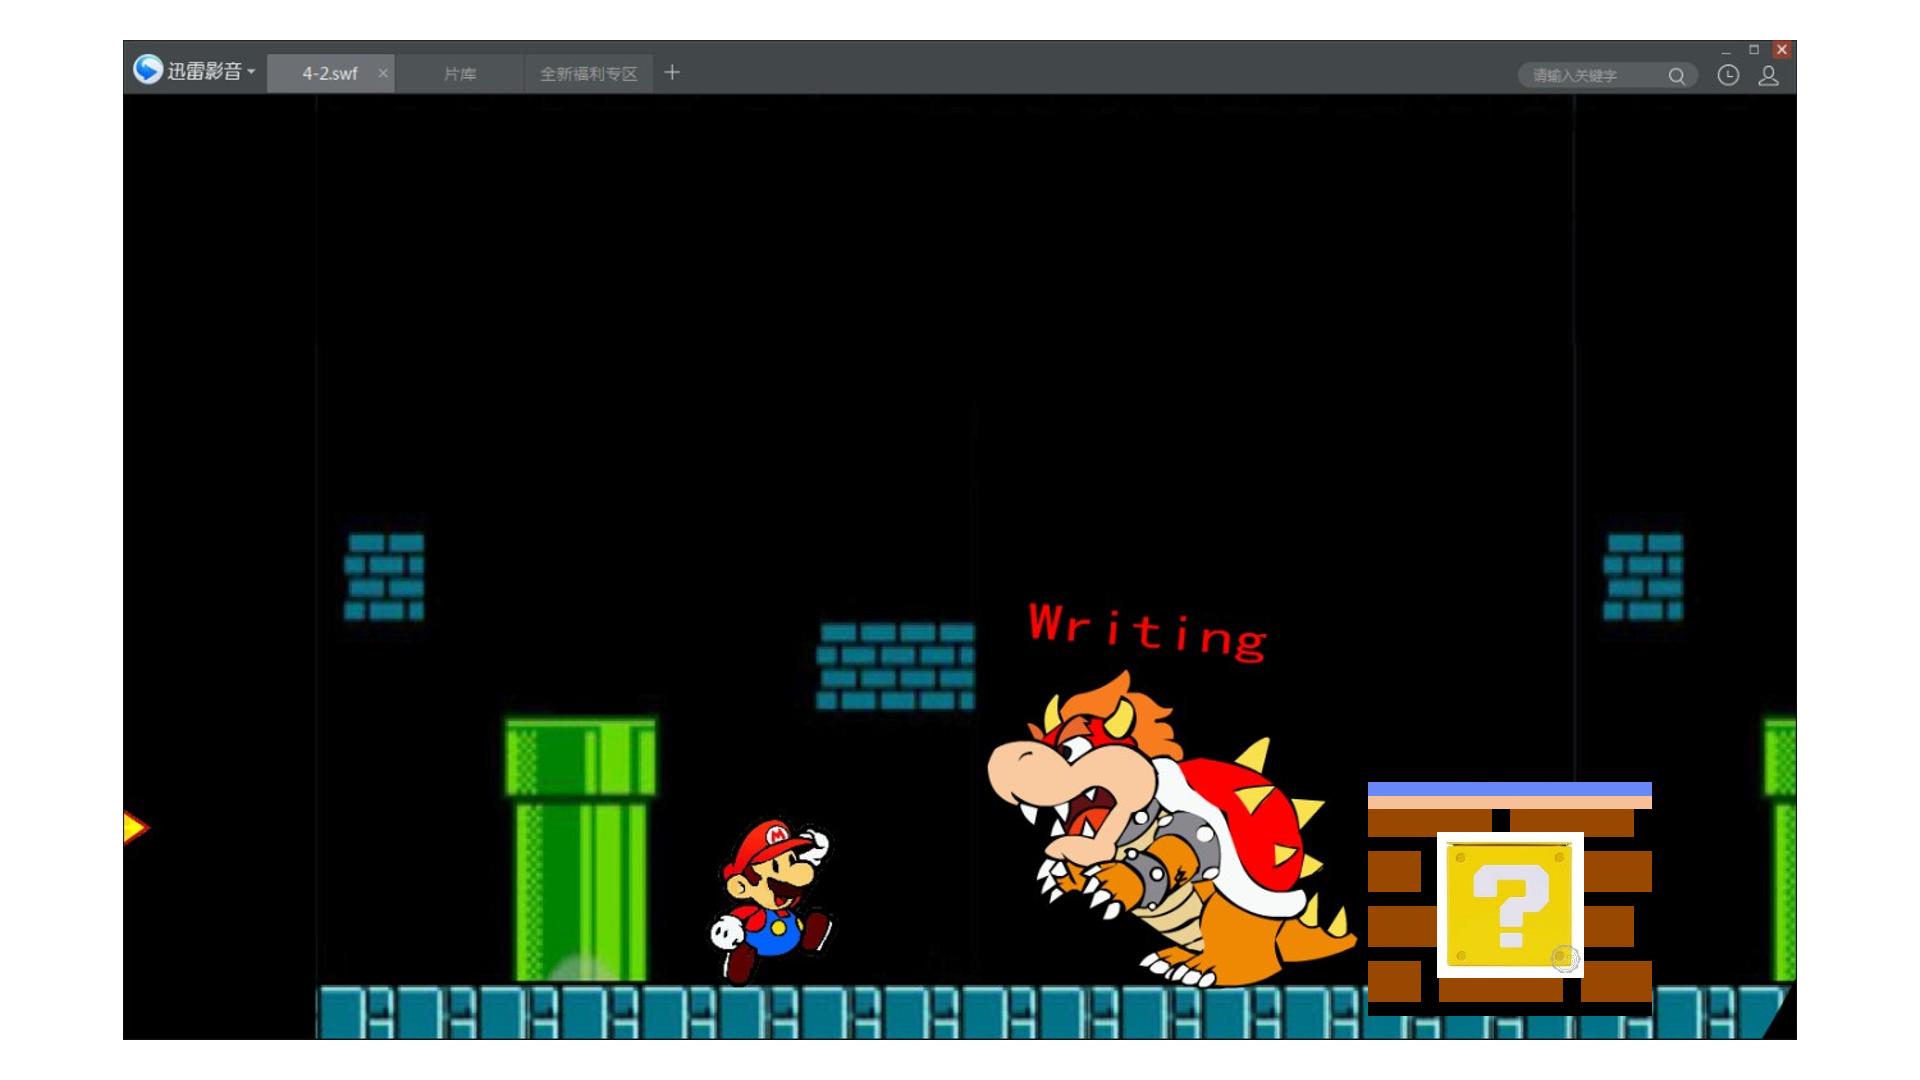Image resolution: width=1920 pixels, height=1080 pixels.
Task: Click the magnifier search icon
Action: [1677, 75]
